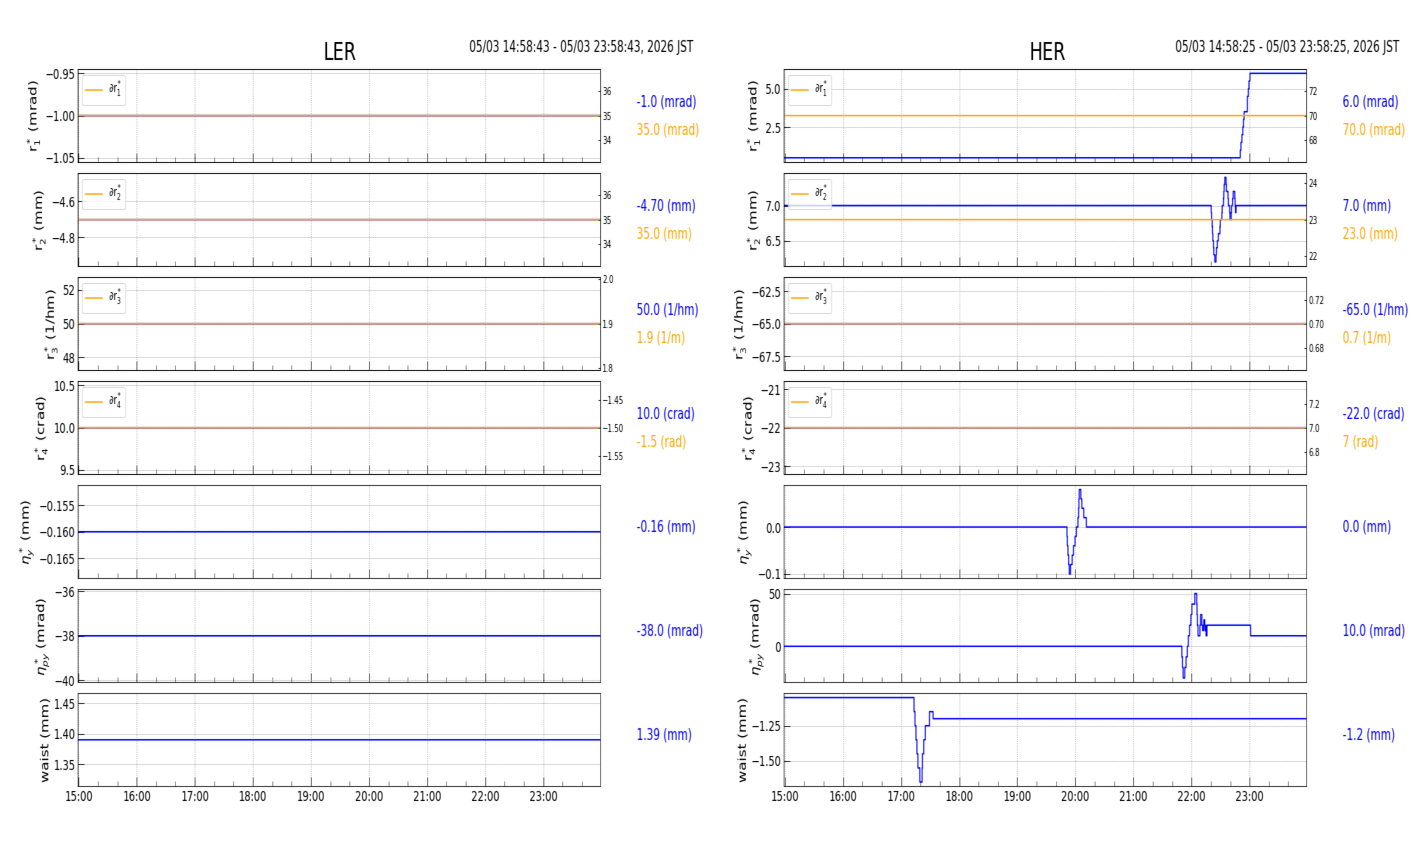1412x864 pixels.
Task: Click LER waist (mm) y-axis label
Action: click(x=43, y=740)
